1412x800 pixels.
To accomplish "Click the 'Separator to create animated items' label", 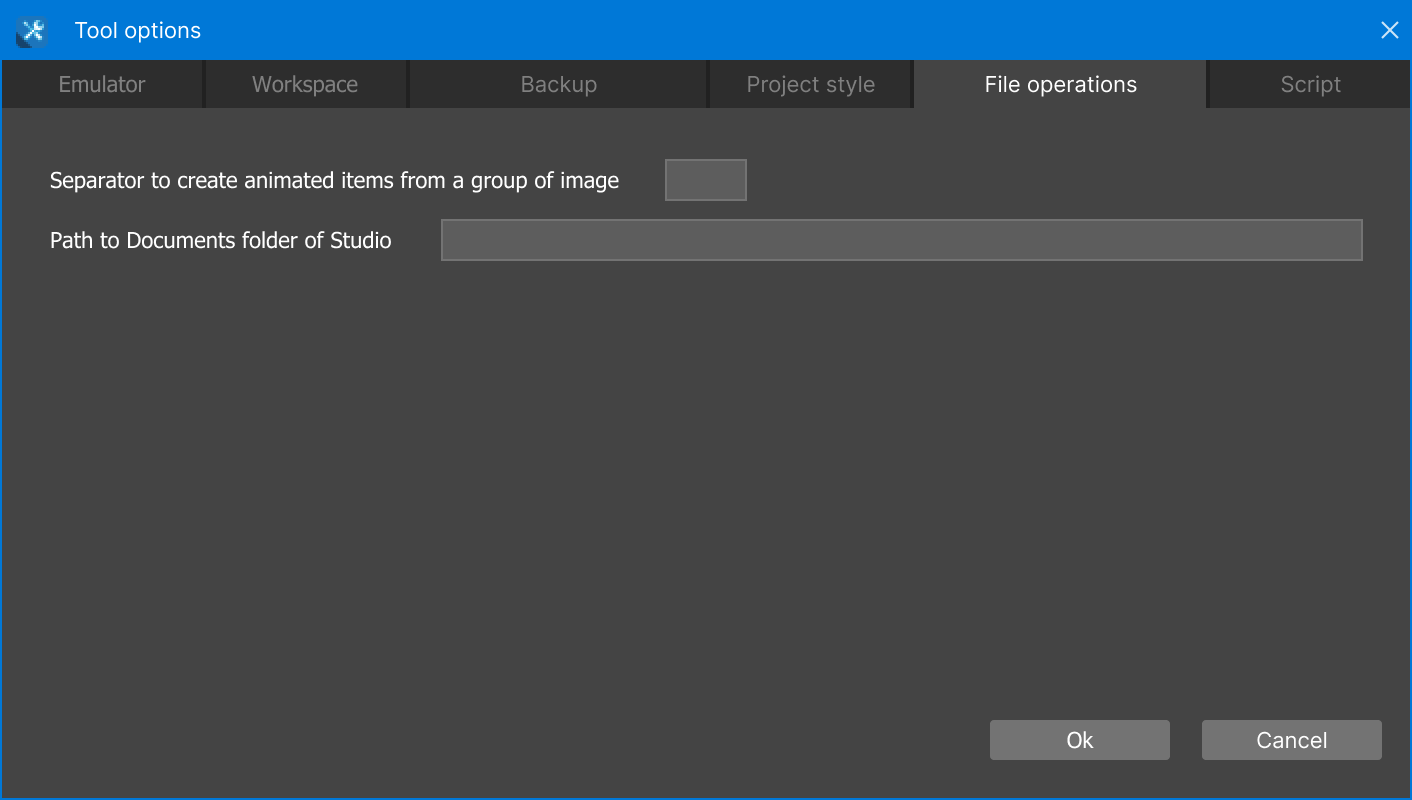I will [x=334, y=181].
